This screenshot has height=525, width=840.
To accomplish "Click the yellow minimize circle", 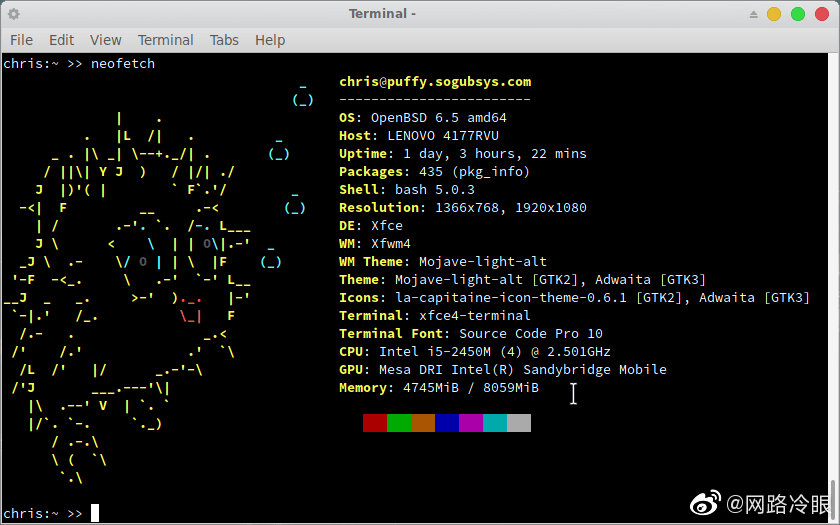I will point(774,14).
